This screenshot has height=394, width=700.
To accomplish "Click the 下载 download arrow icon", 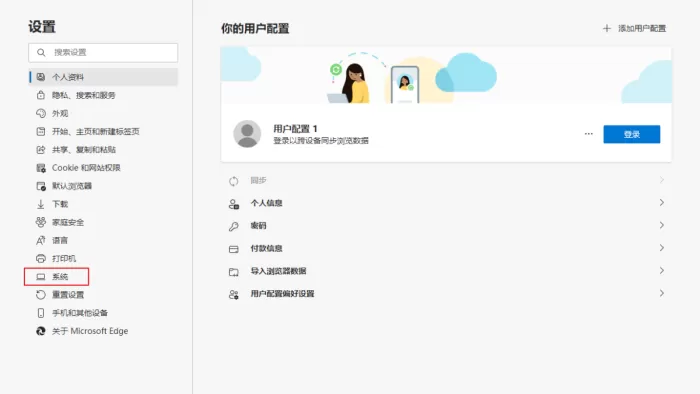I will click(41, 204).
